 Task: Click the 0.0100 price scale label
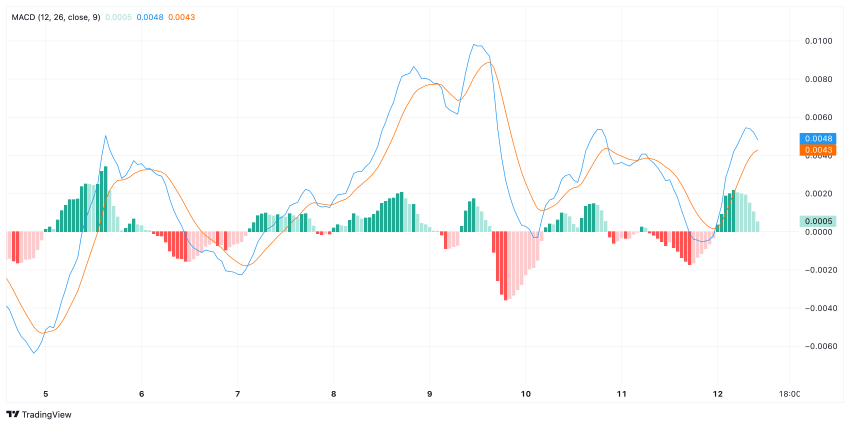(x=819, y=41)
